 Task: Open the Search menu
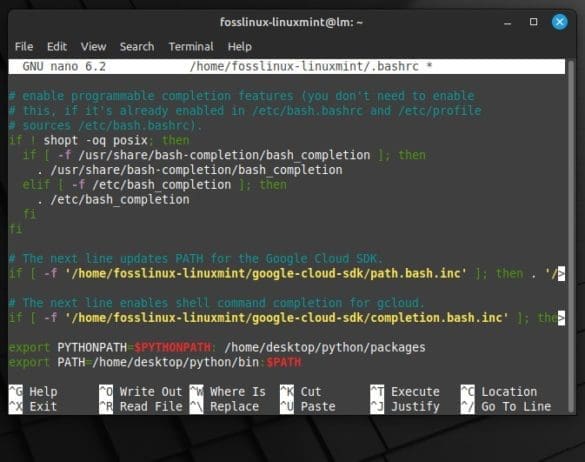point(137,47)
